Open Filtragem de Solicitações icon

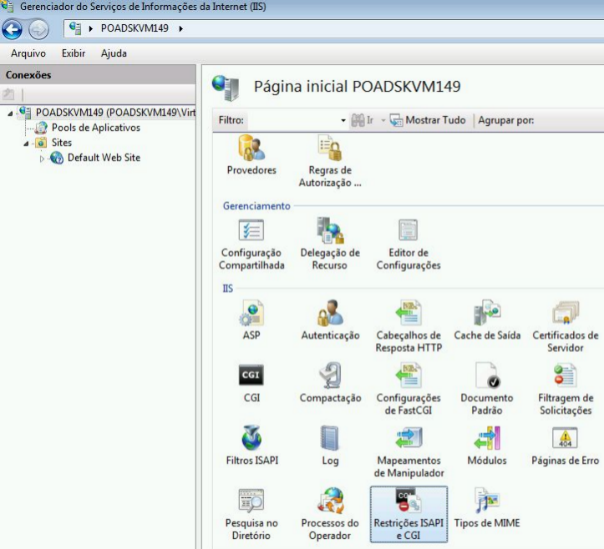point(565,375)
